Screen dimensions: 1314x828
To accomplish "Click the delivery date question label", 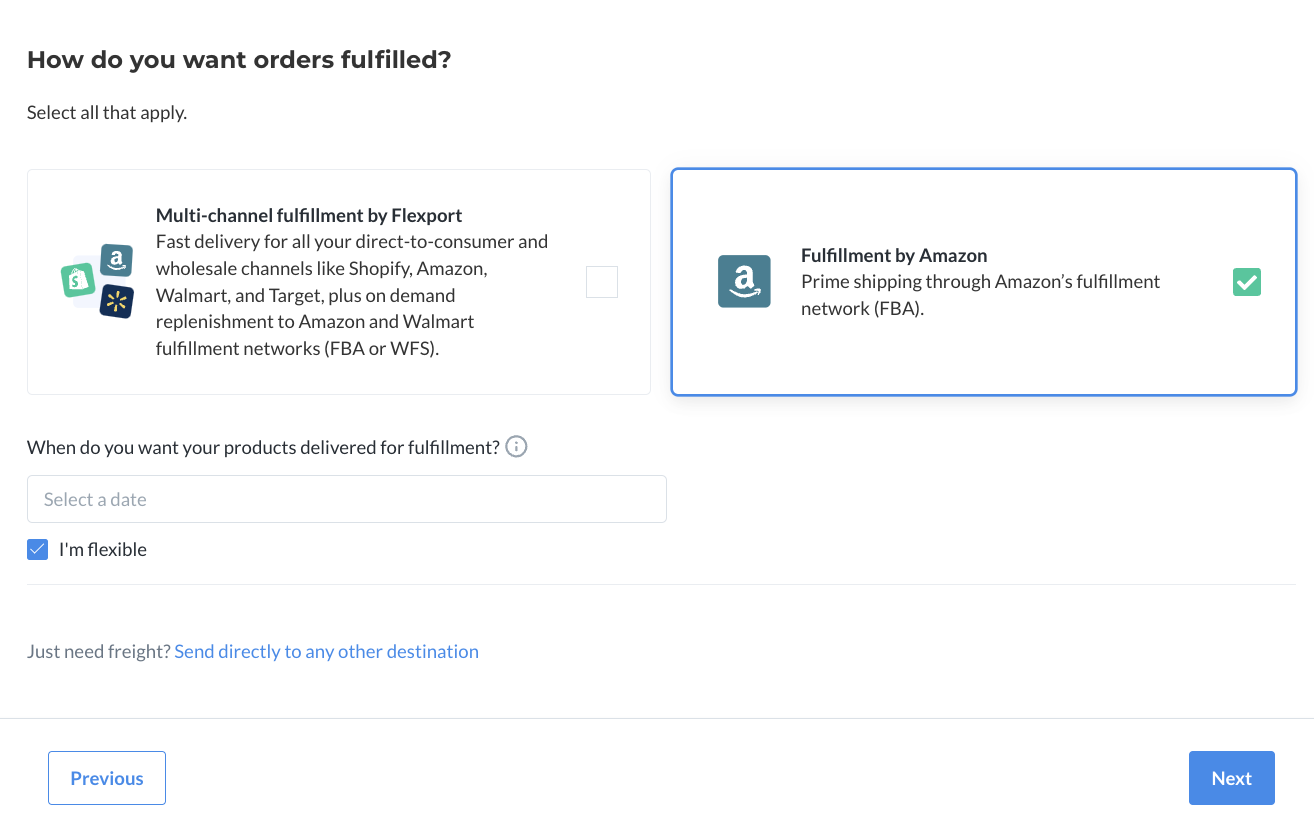I will click(x=264, y=447).
